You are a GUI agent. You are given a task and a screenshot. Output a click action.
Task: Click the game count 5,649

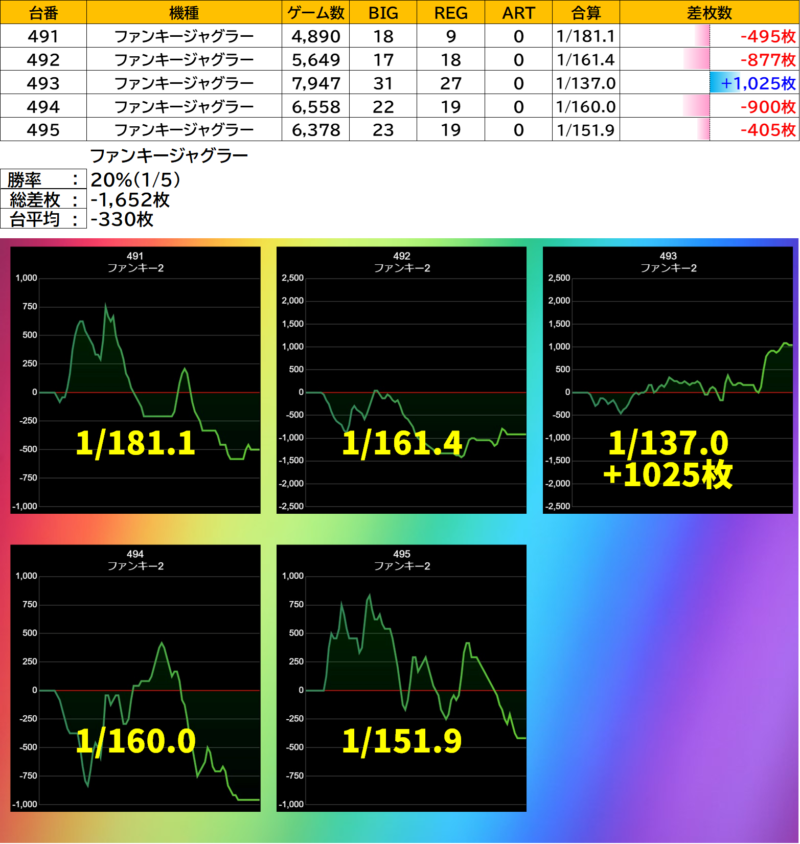pyautogui.click(x=315, y=59)
